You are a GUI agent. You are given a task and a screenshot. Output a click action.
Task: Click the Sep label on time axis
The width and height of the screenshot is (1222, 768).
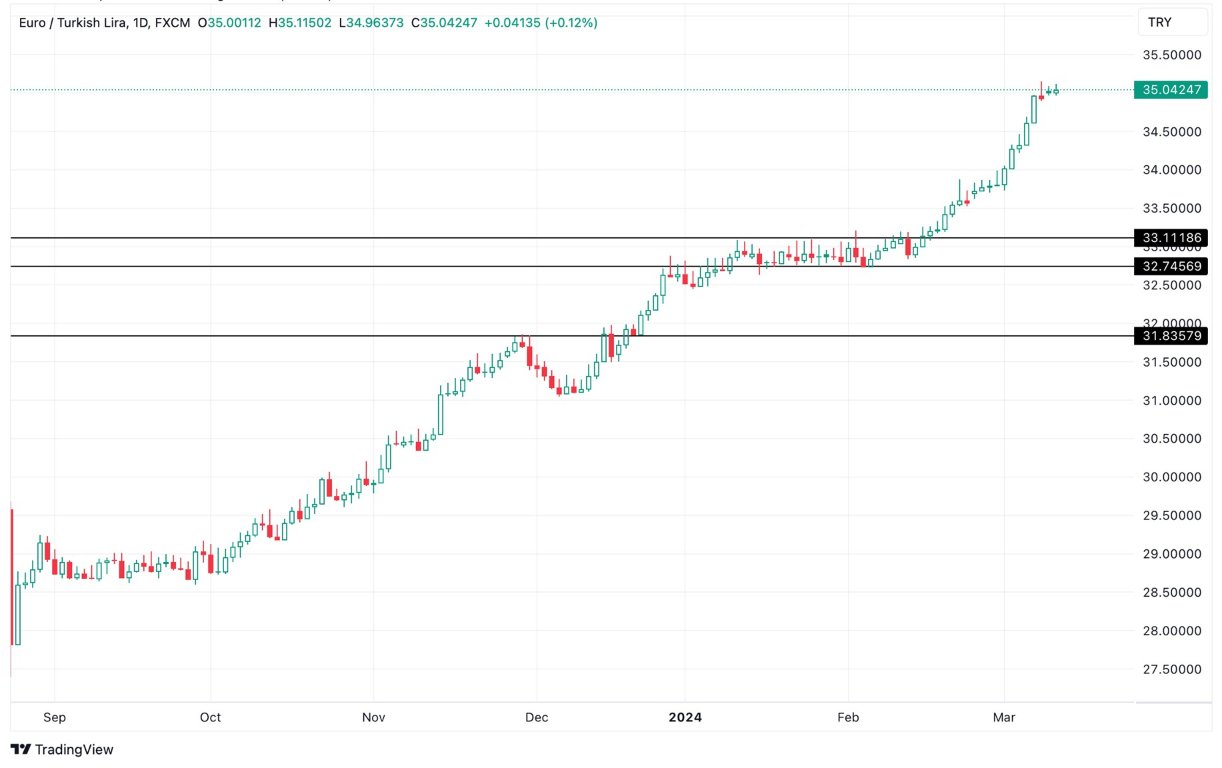tap(55, 717)
